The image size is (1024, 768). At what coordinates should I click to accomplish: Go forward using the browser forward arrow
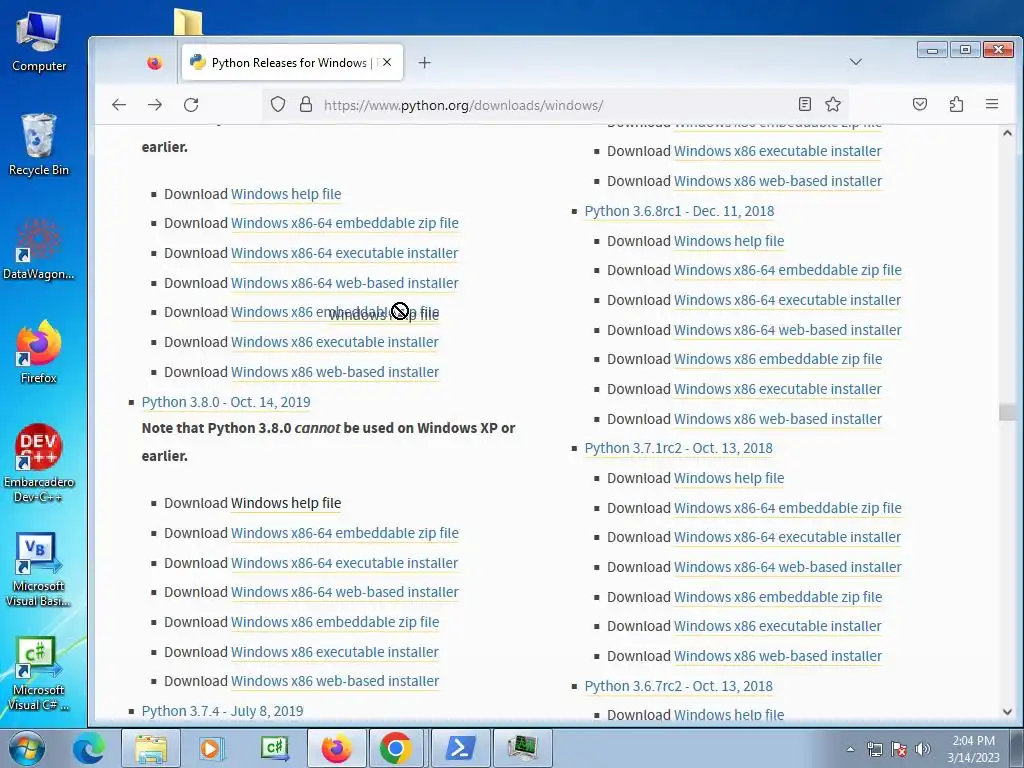tap(155, 104)
